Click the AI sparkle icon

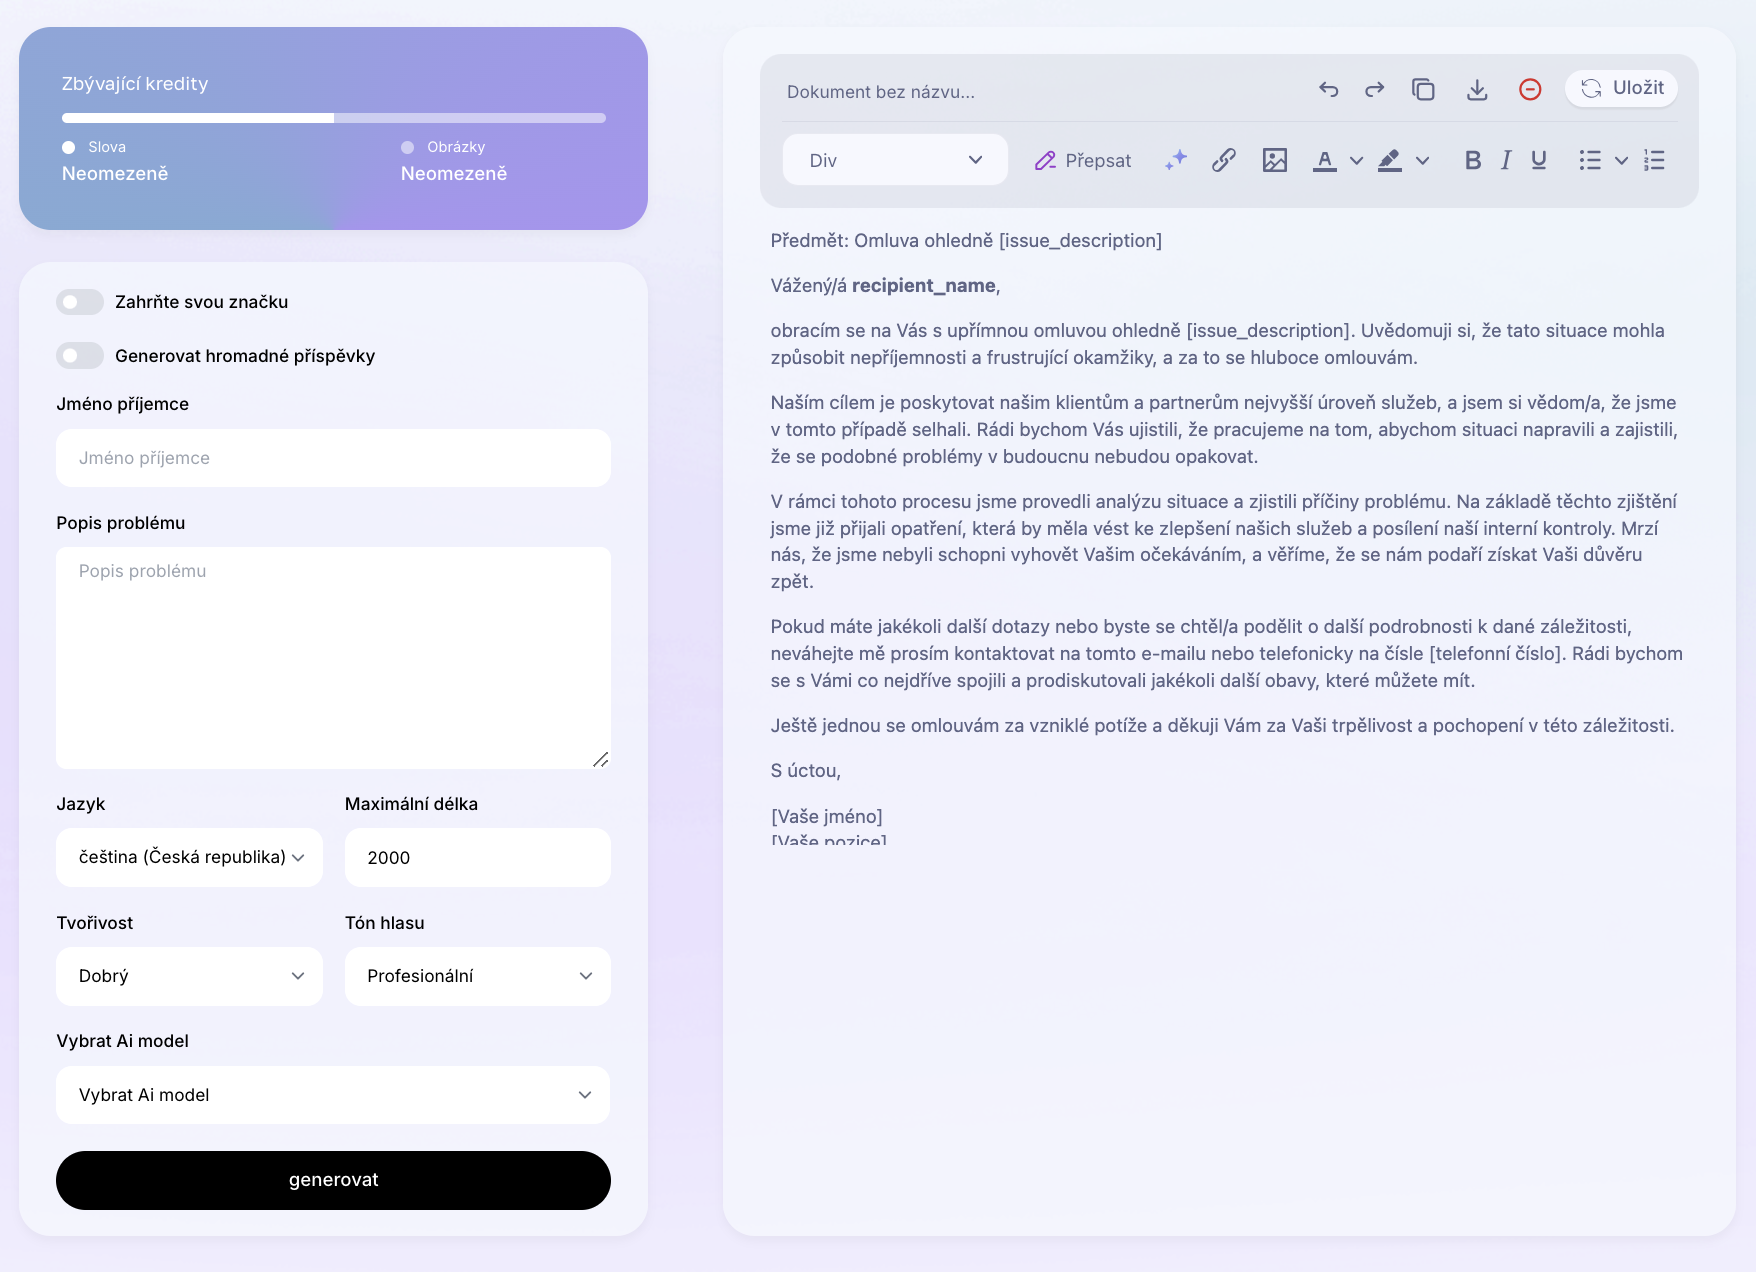tap(1176, 160)
